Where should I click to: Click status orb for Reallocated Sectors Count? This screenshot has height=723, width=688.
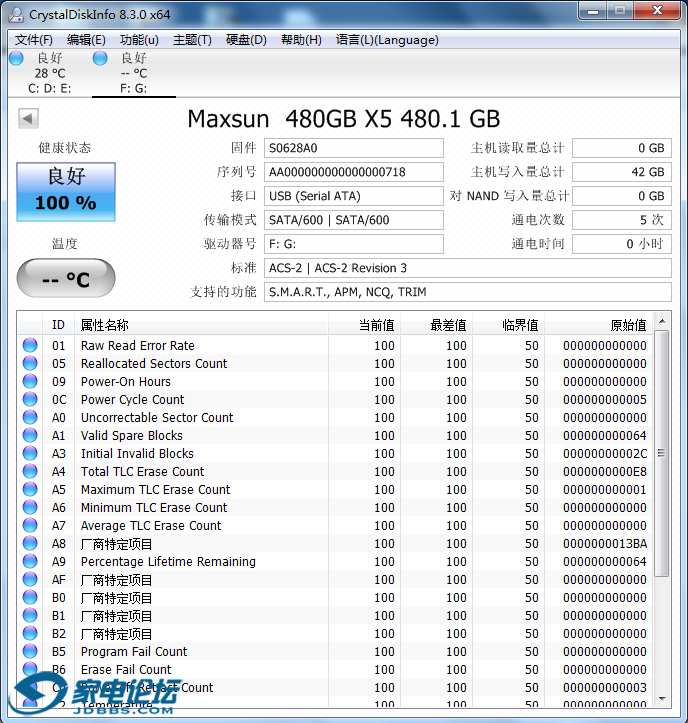click(x=30, y=363)
